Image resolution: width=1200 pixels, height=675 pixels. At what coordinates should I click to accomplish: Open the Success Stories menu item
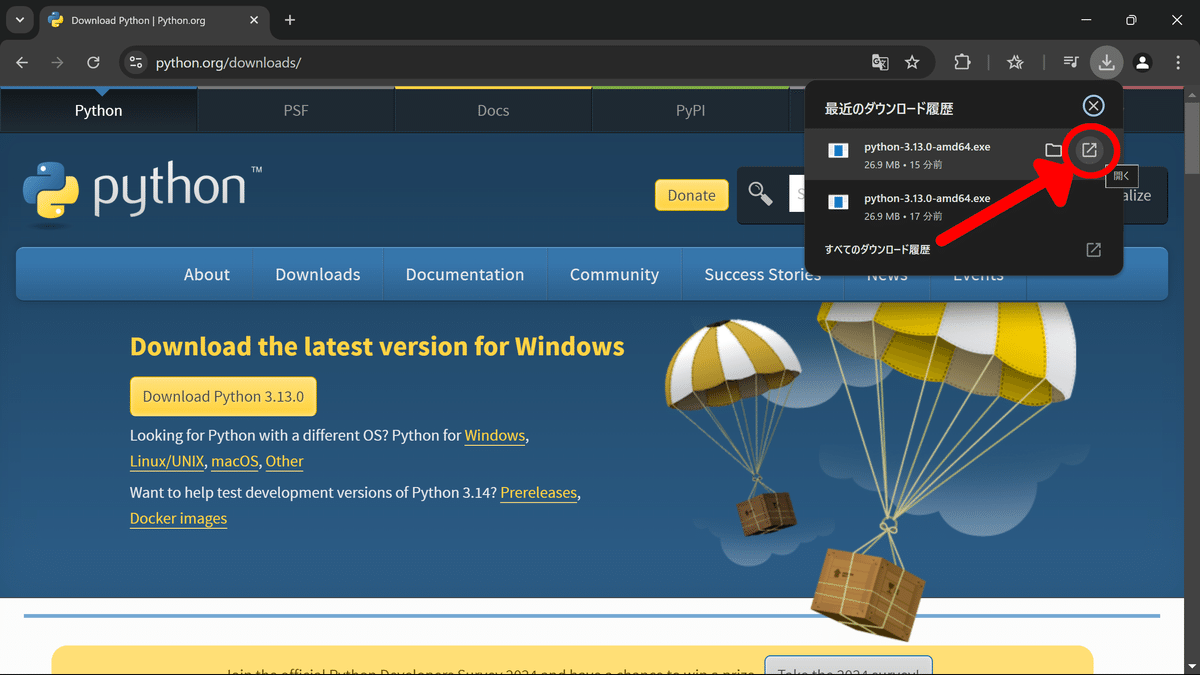[x=762, y=274]
